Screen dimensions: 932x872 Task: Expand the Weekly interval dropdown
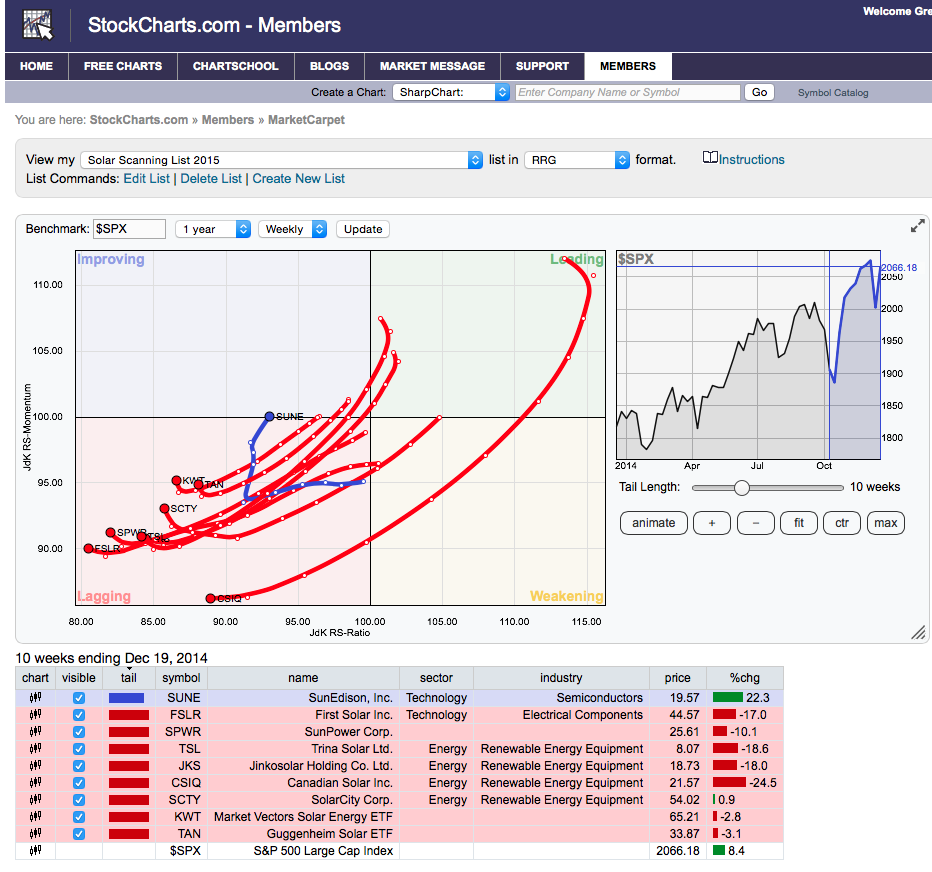point(292,229)
